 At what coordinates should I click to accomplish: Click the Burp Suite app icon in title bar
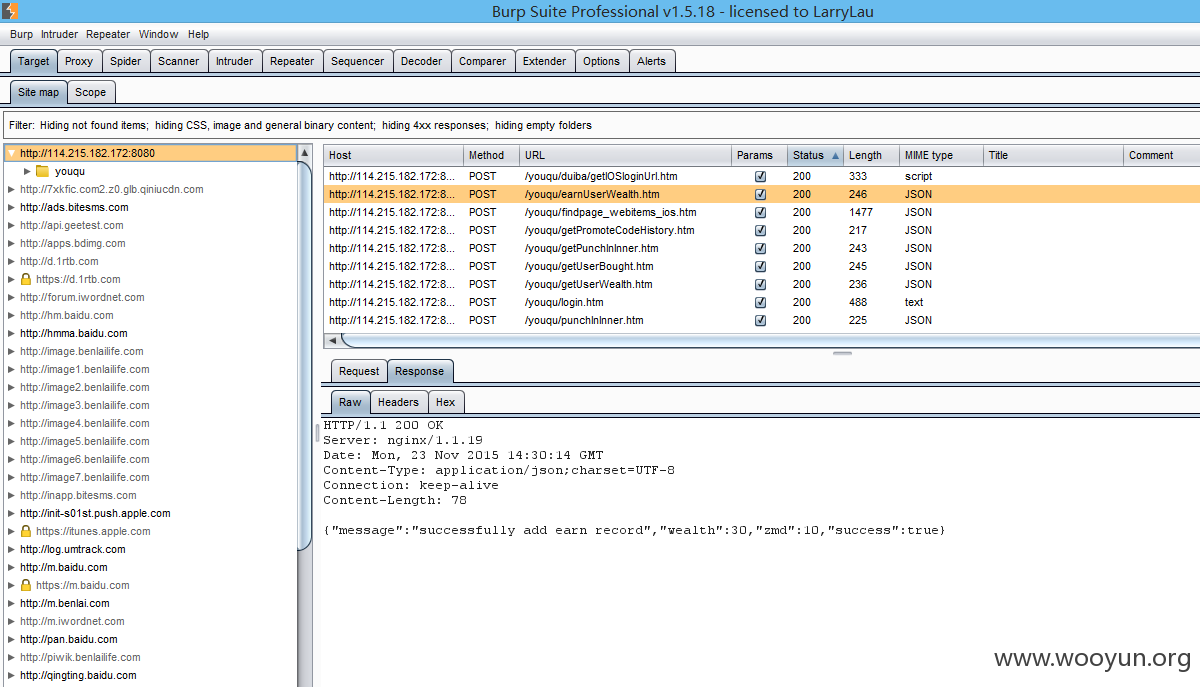pos(9,11)
